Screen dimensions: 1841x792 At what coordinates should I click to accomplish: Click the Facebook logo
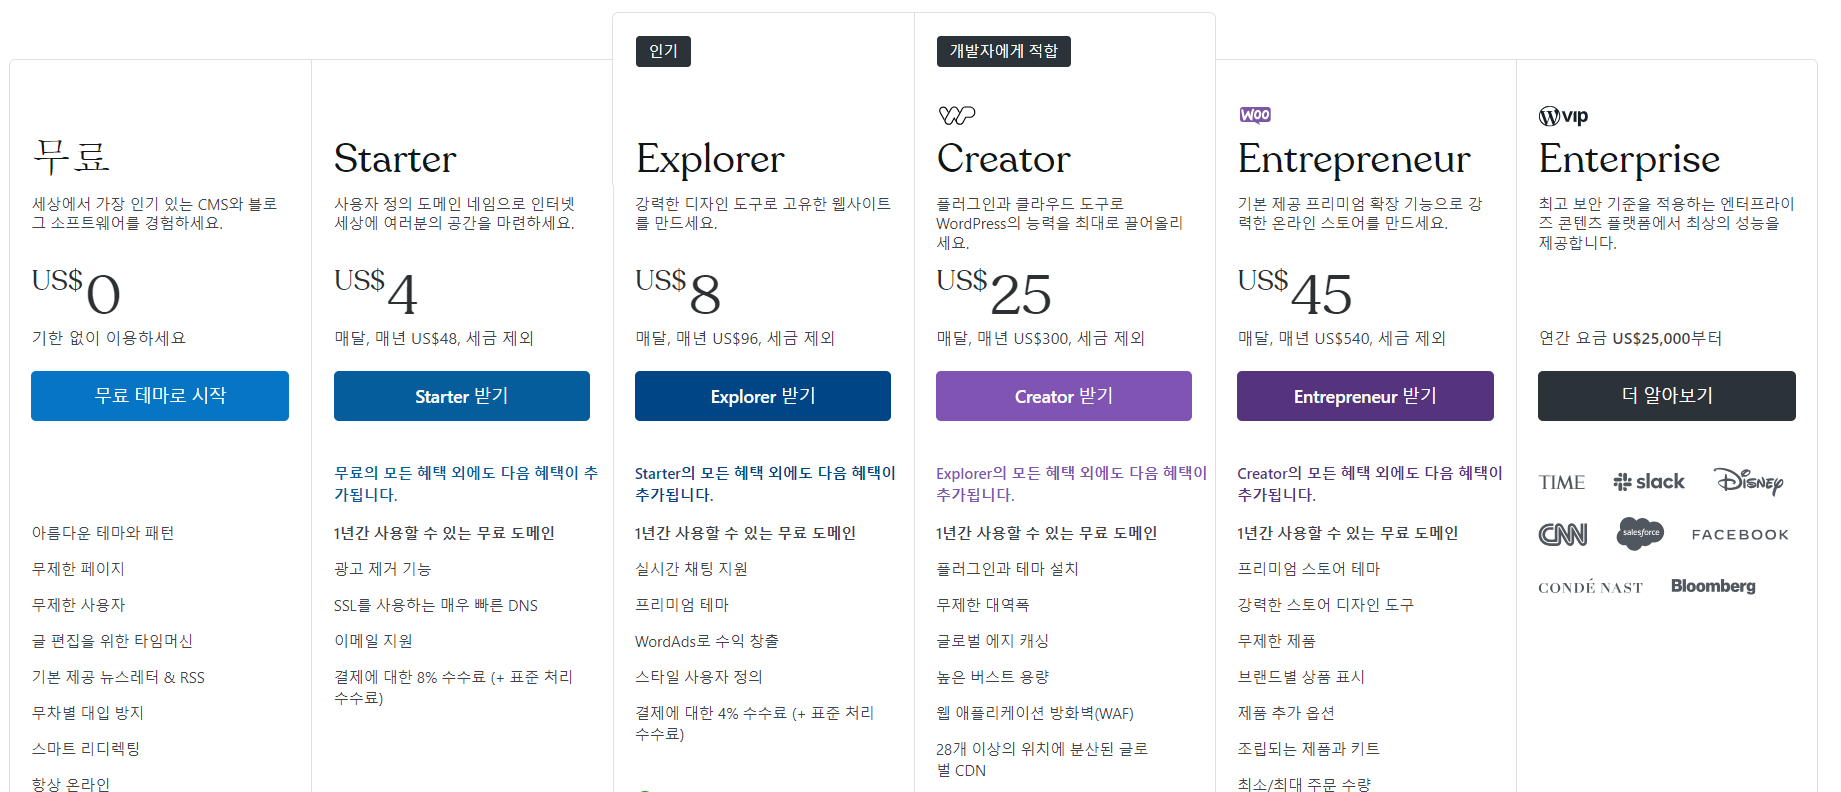tap(1740, 535)
